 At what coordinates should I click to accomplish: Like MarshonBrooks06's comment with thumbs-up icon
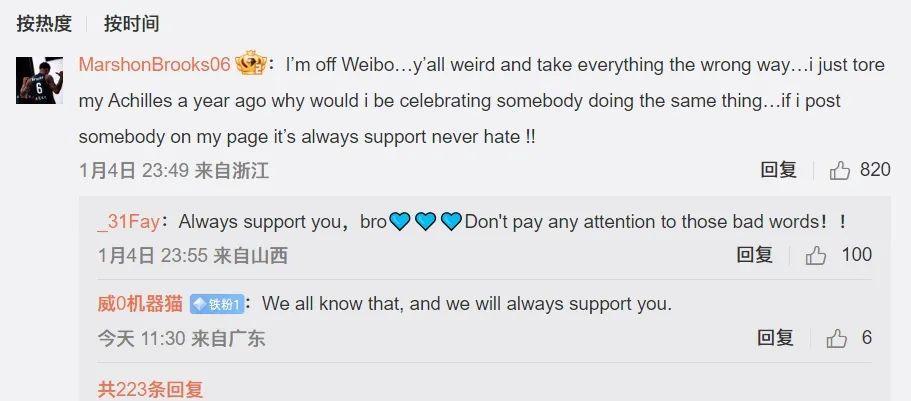(x=840, y=171)
